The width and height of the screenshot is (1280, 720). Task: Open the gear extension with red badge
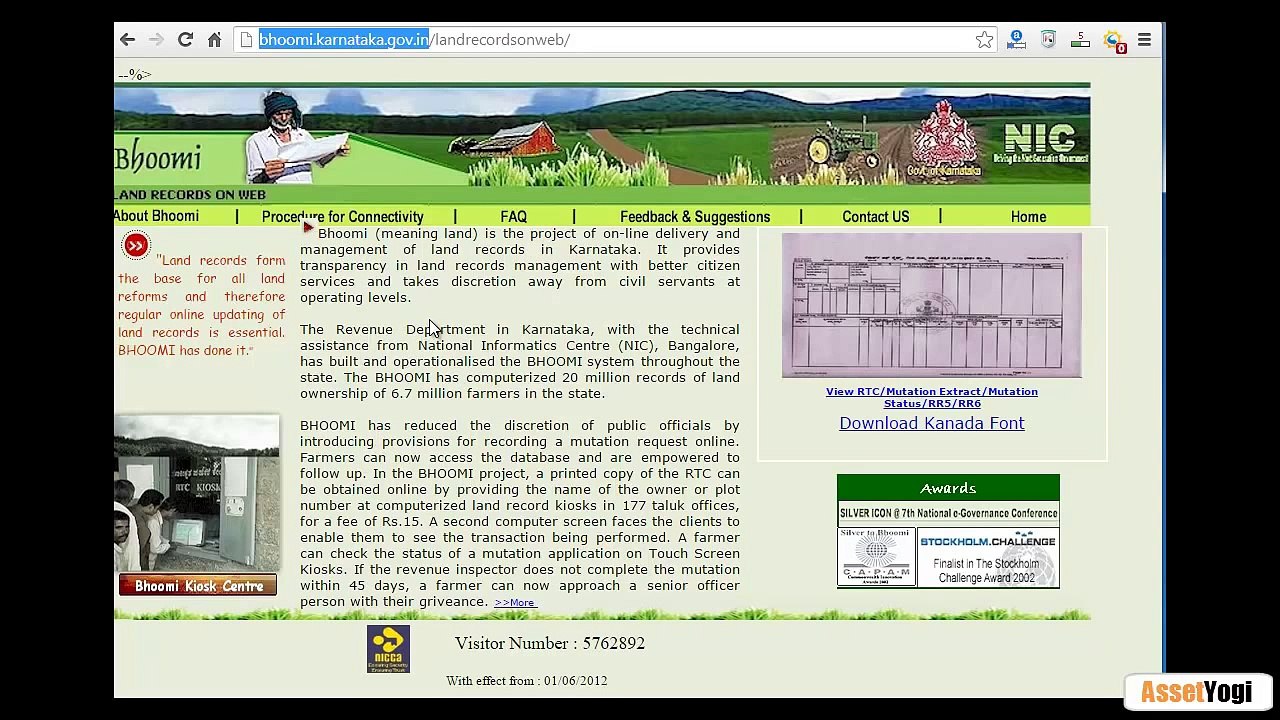[1113, 41]
